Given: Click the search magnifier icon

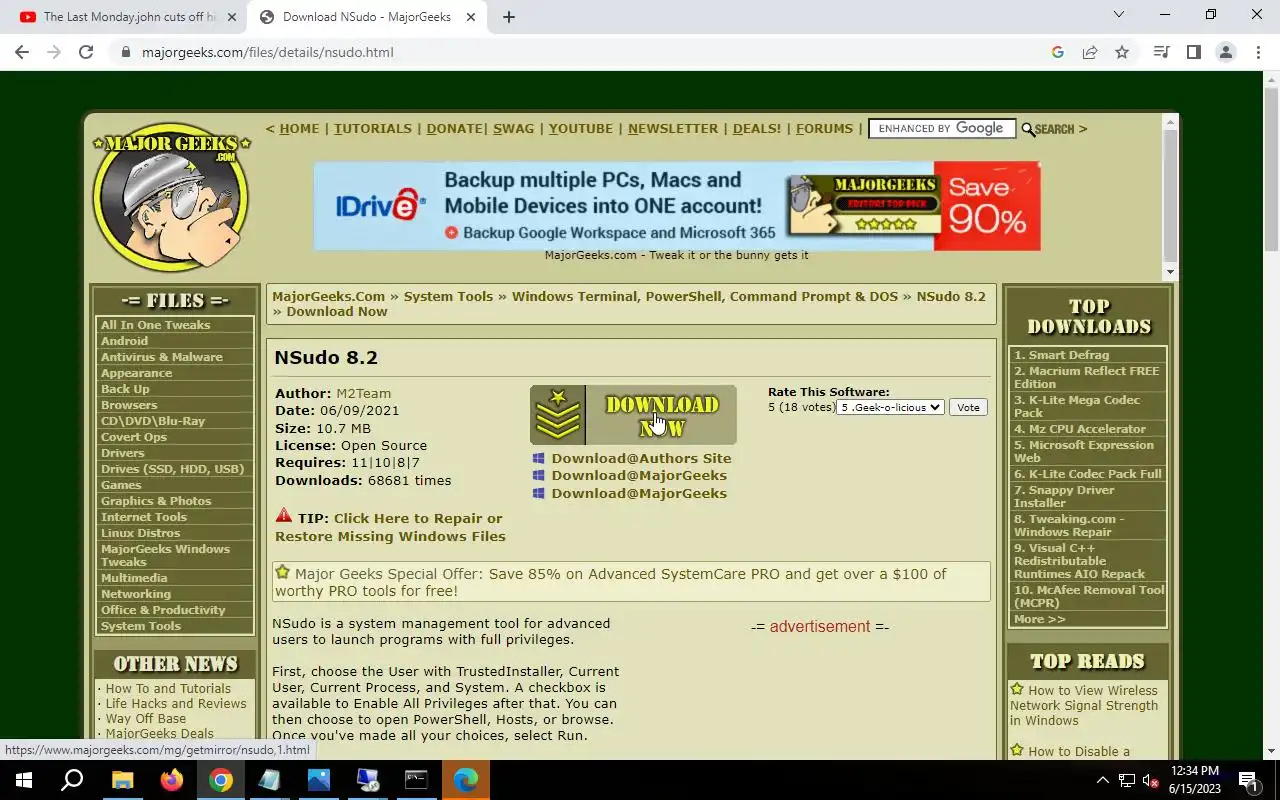Looking at the screenshot, I should (1028, 129).
